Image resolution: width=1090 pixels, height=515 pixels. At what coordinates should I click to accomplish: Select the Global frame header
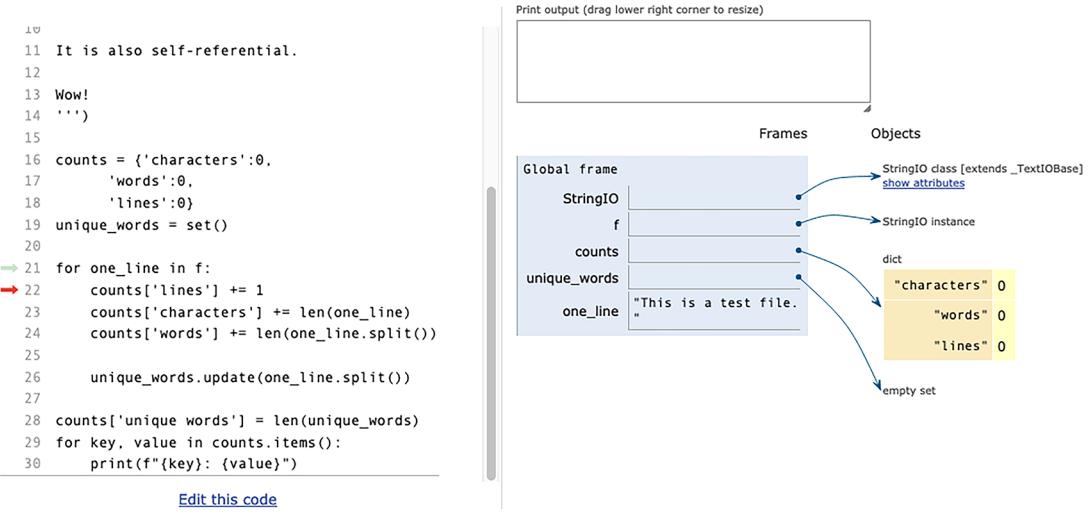(x=570, y=169)
